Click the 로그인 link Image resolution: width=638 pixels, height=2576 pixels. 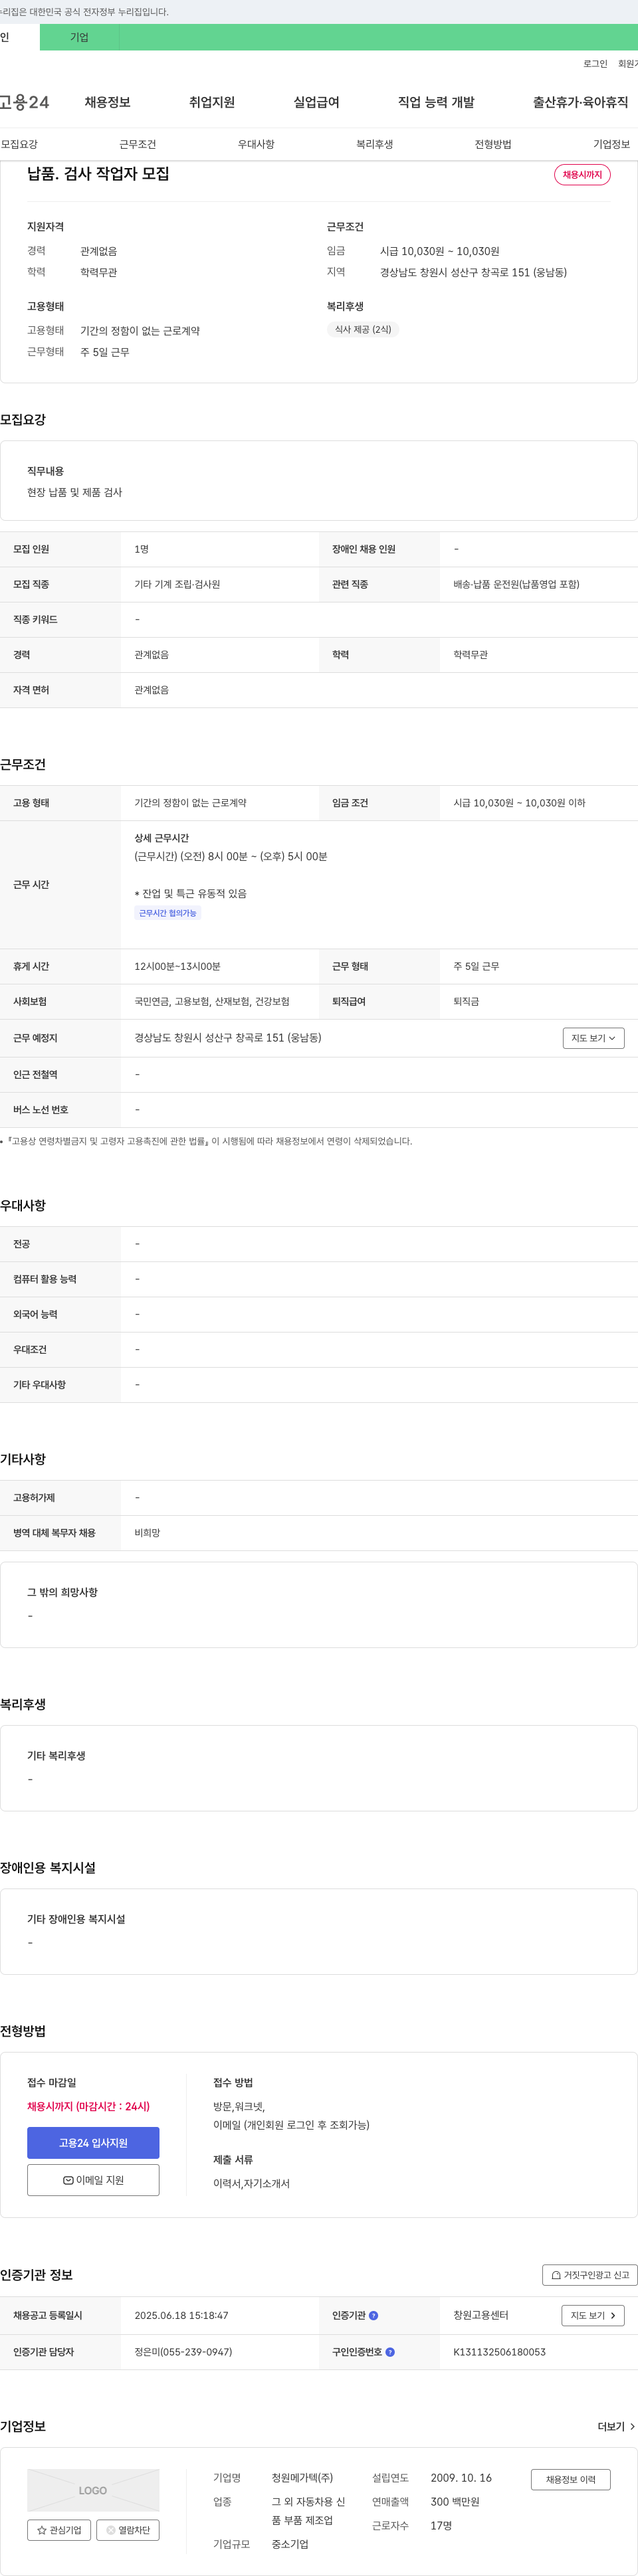(x=595, y=64)
